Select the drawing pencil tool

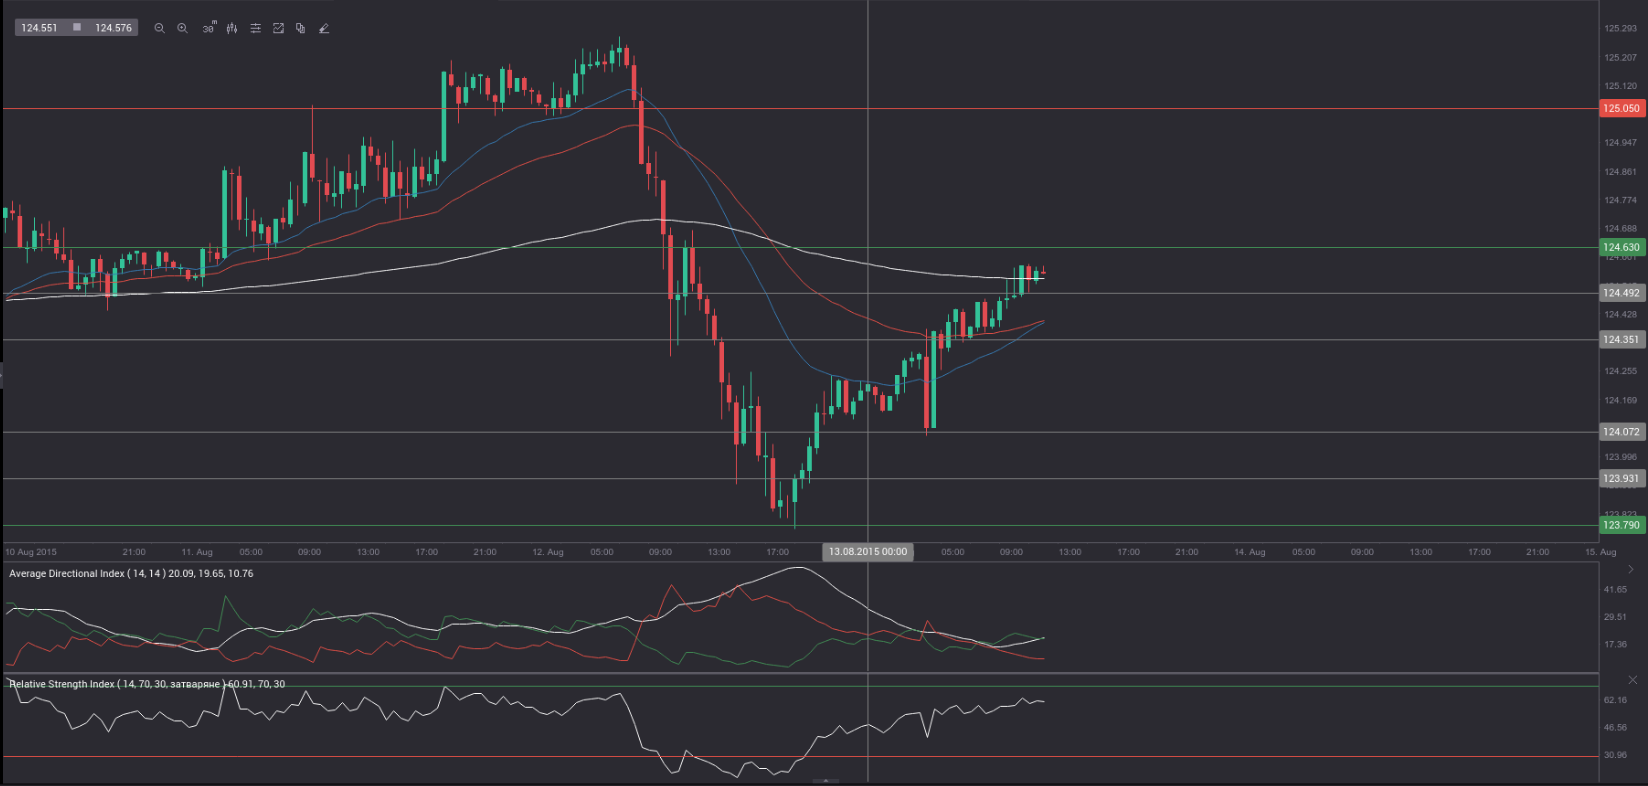coord(323,29)
